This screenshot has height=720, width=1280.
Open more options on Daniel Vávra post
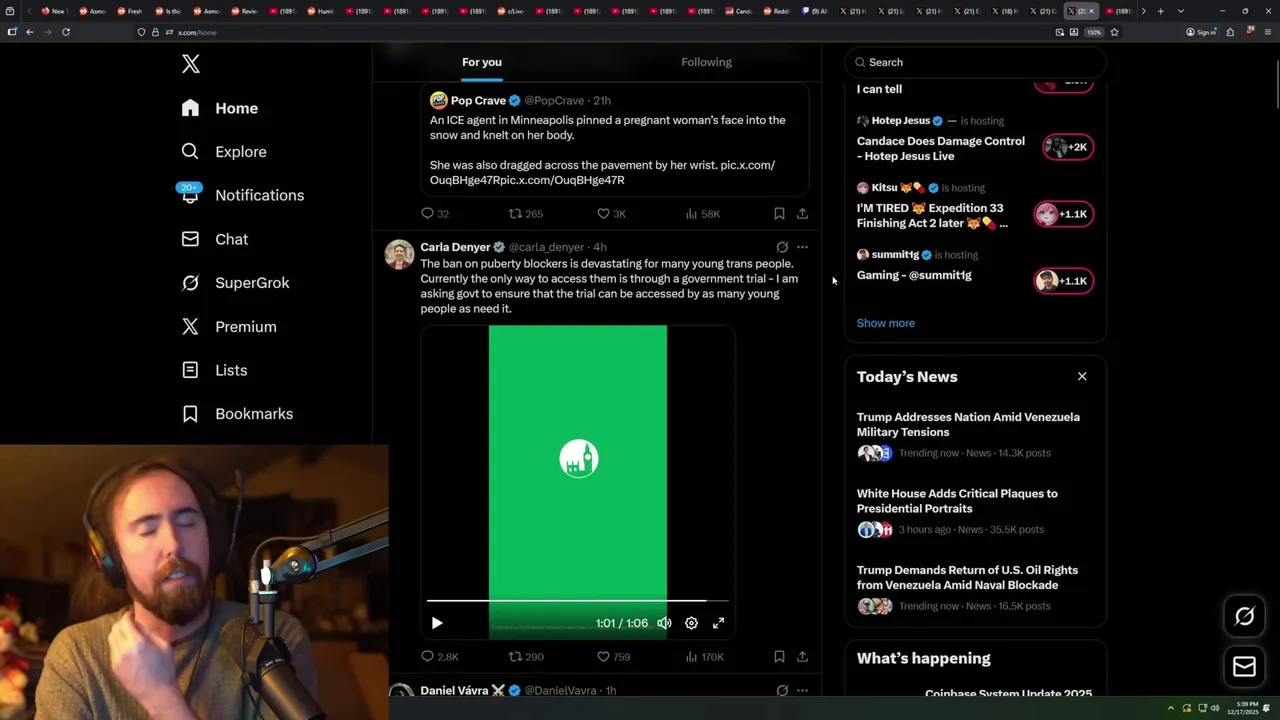(x=802, y=690)
